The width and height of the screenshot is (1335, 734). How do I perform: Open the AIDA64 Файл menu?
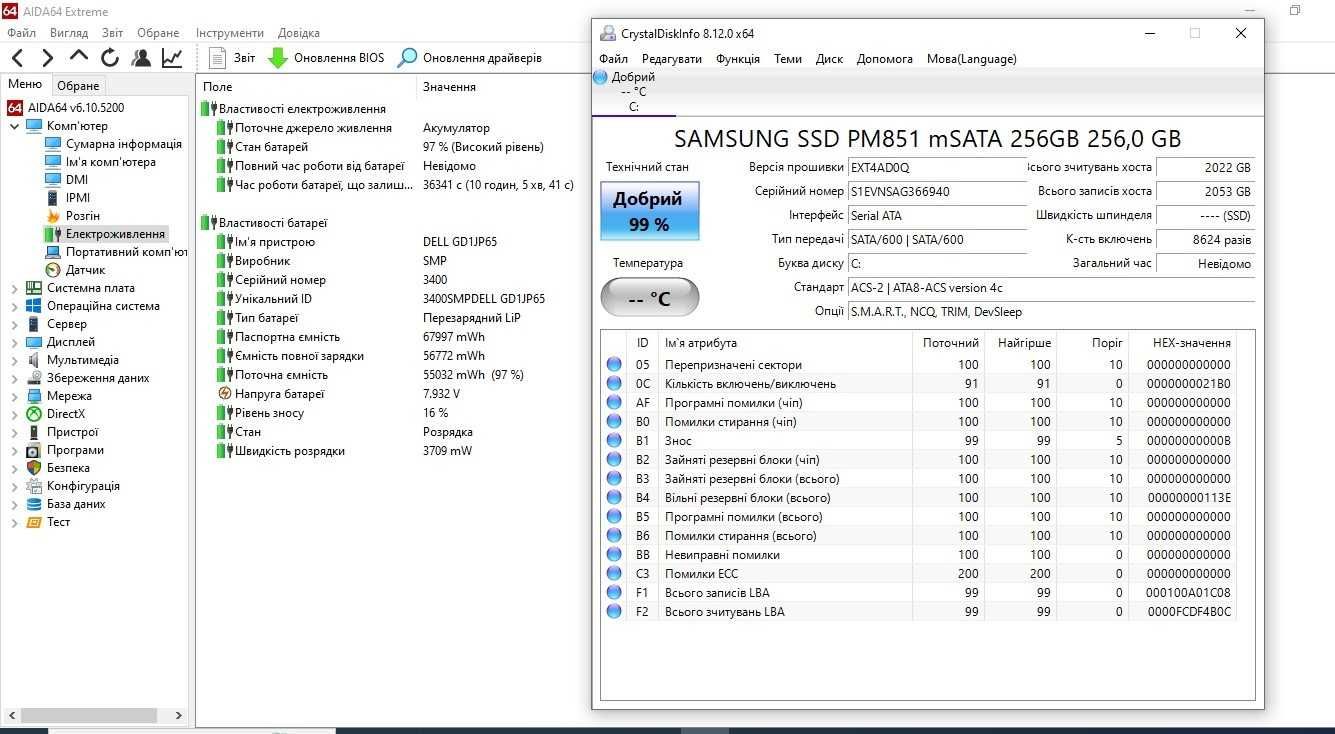[21, 33]
